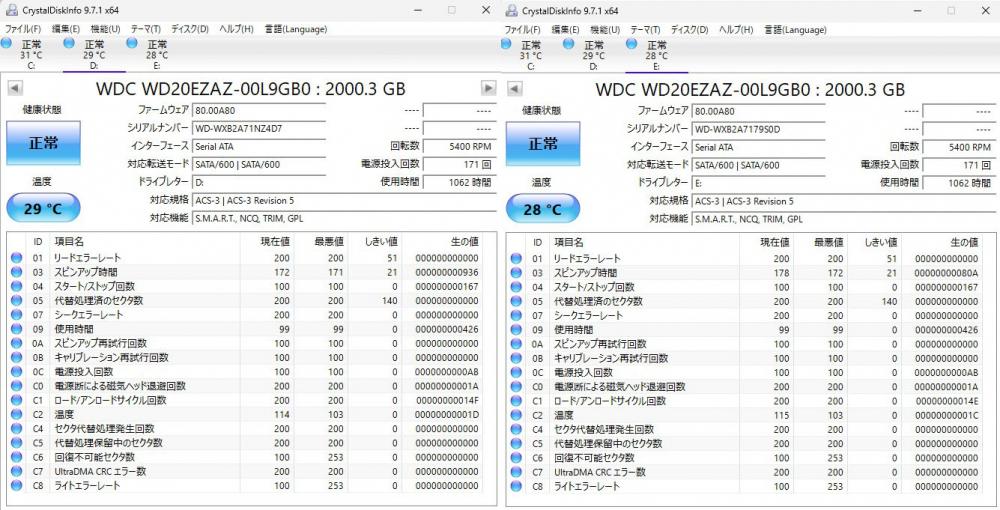Viewport: 1000px width, 510px height.
Task: Open 編集(E) menu in right window
Action: click(565, 30)
